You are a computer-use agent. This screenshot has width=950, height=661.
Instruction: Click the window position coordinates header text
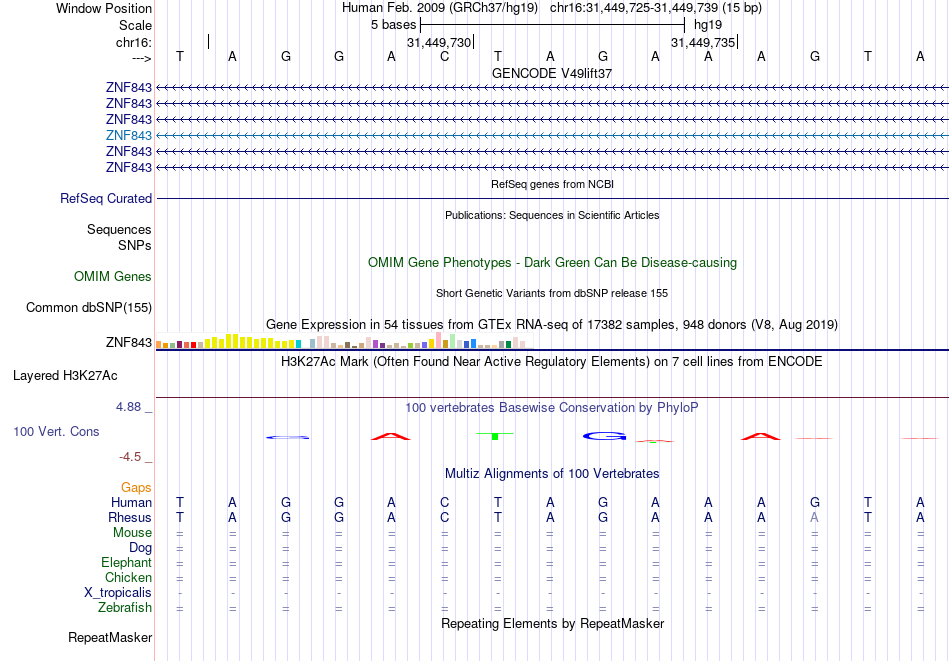(552, 8)
